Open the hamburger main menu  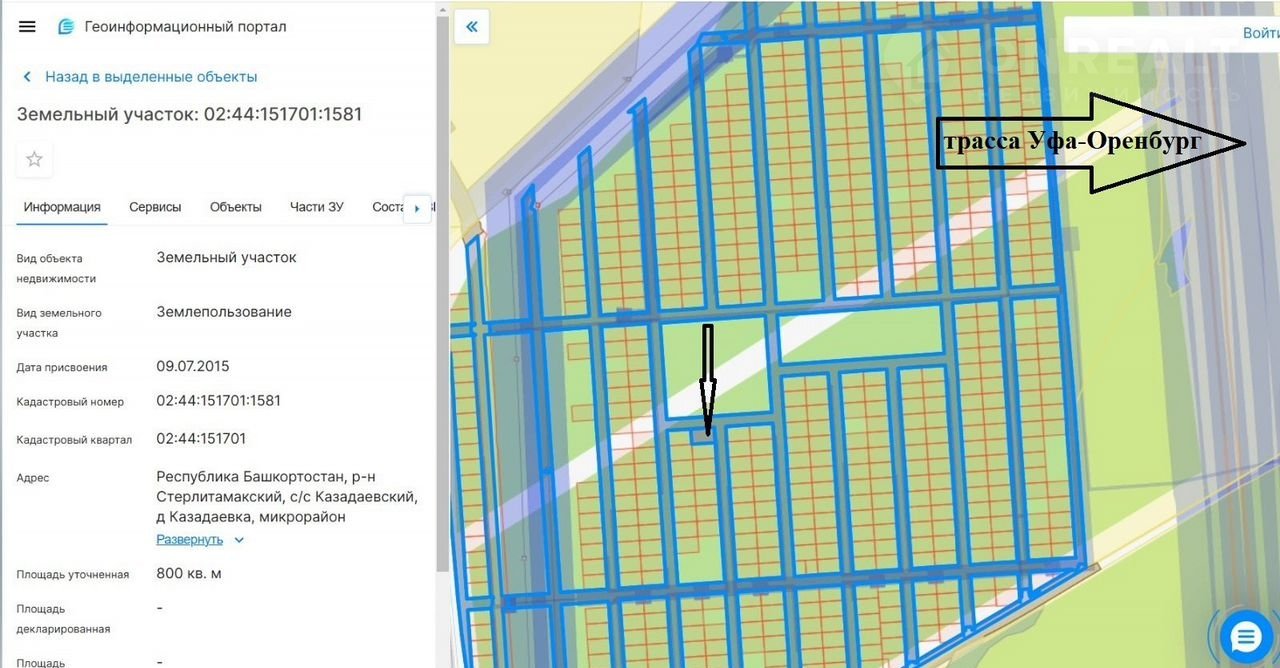(x=27, y=27)
